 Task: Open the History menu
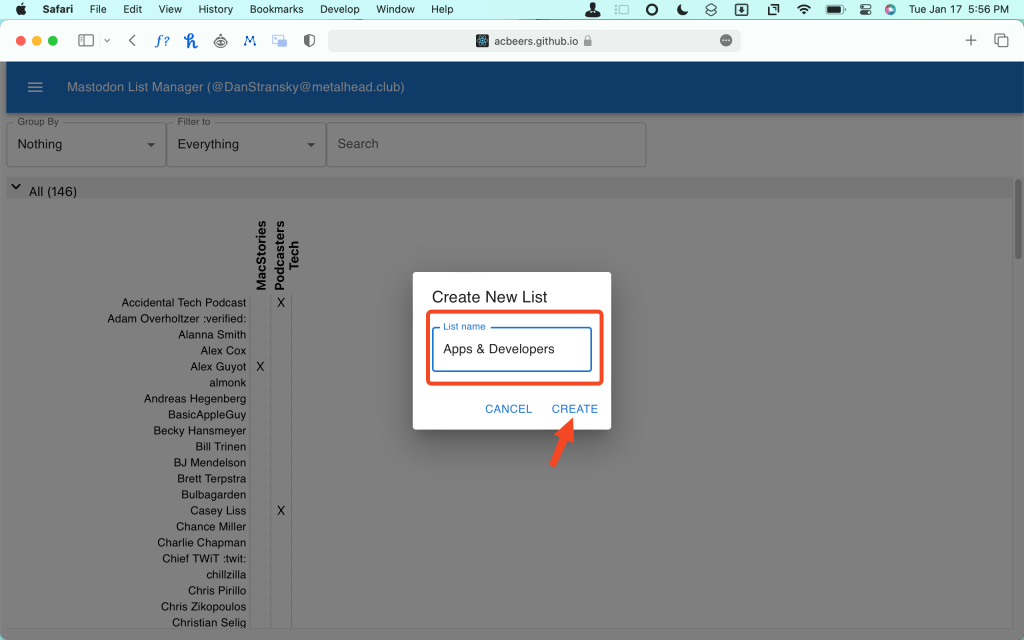[215, 9]
